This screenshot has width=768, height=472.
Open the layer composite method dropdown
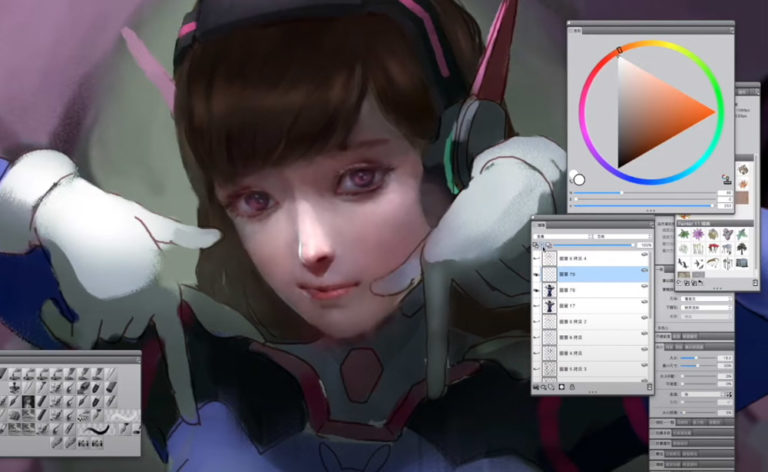click(x=563, y=236)
